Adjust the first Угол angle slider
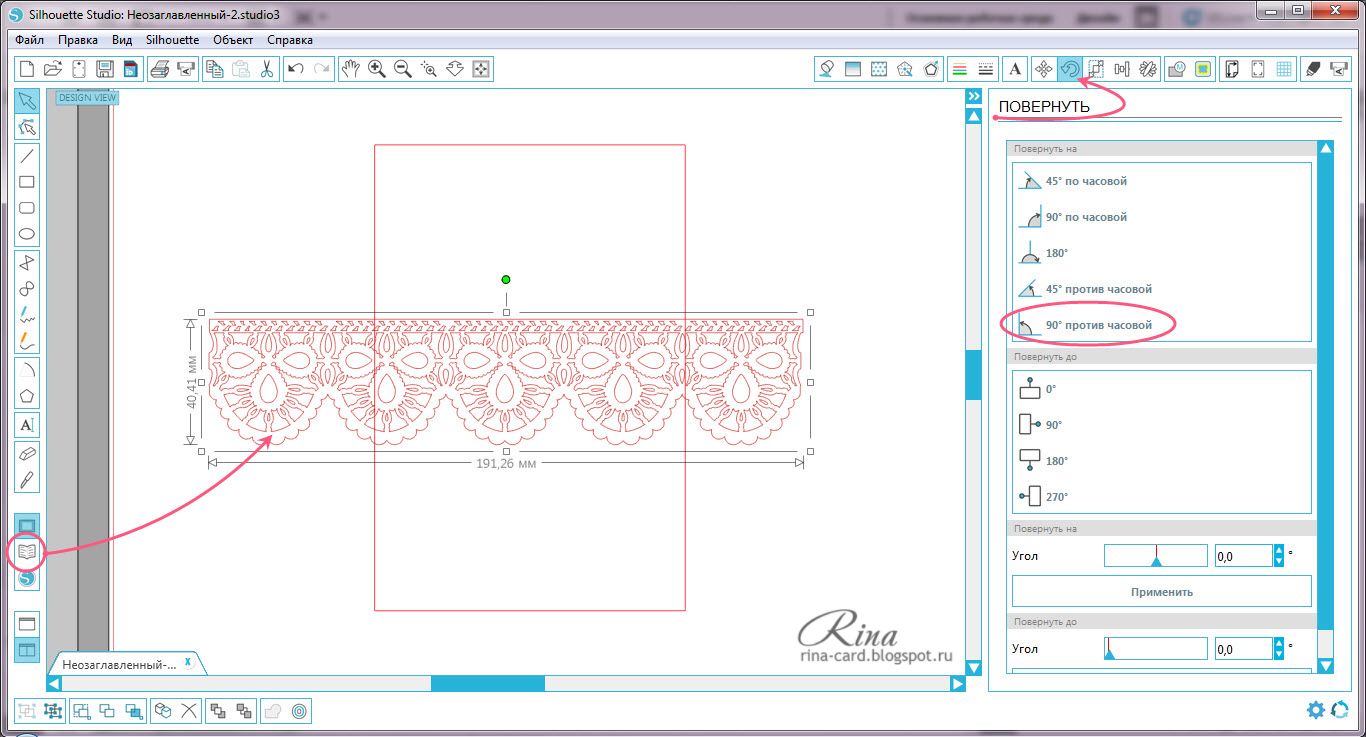The width and height of the screenshot is (1366, 737). pos(1155,556)
